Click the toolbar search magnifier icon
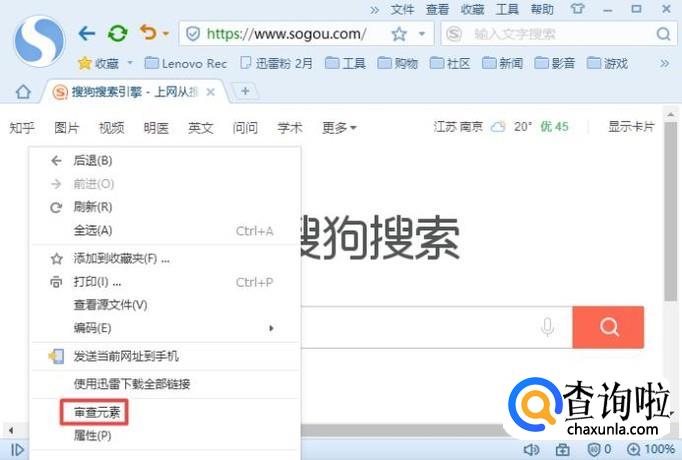 [x=663, y=34]
